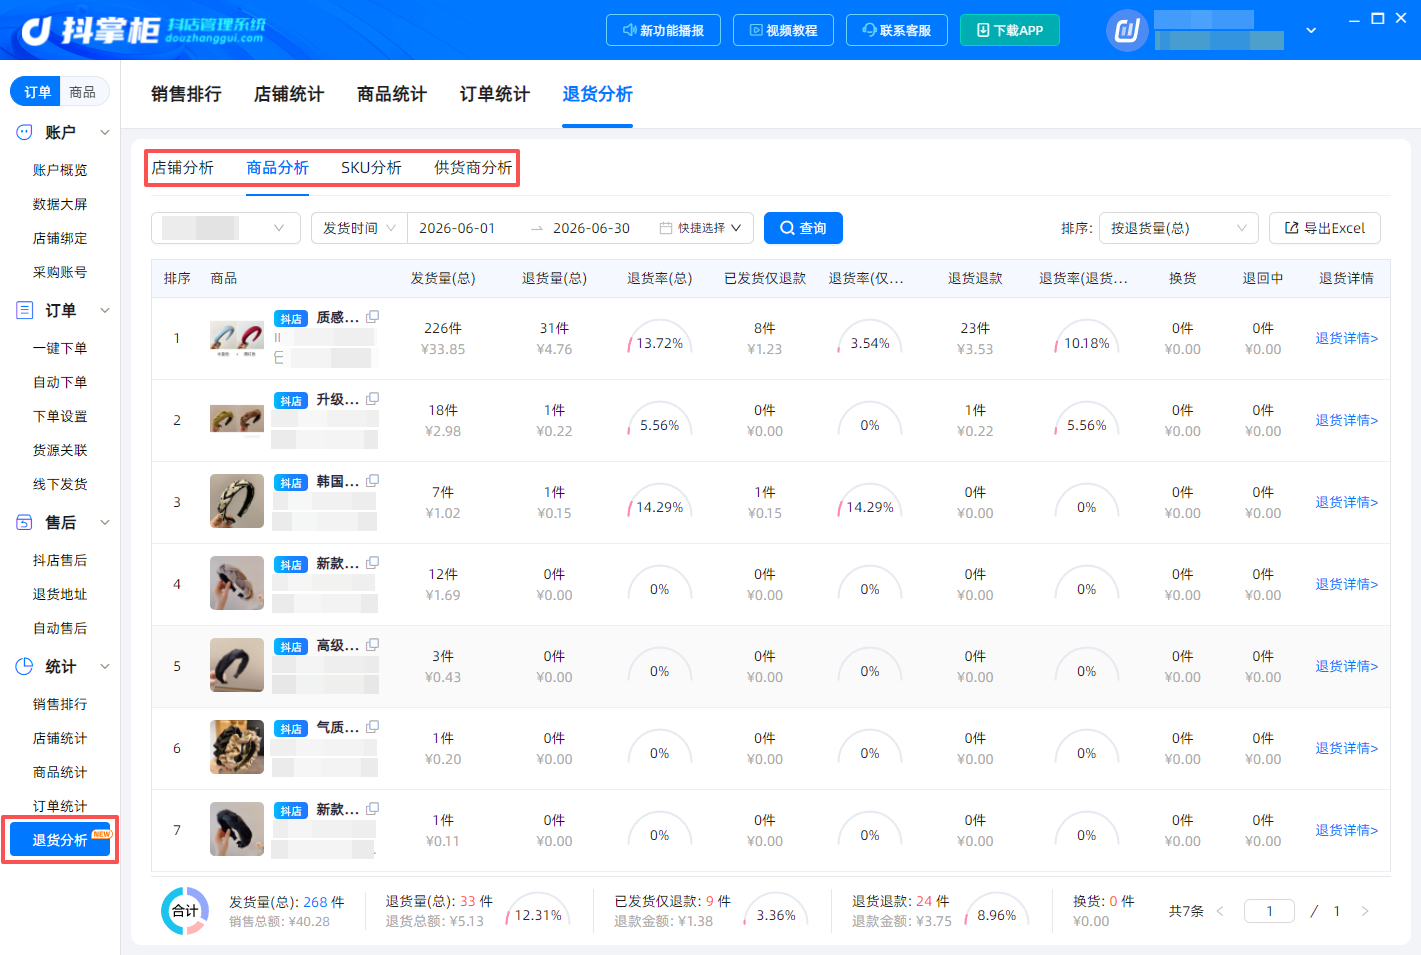Copy product title icon in row 1
Image resolution: width=1421 pixels, height=955 pixels.
click(x=373, y=317)
